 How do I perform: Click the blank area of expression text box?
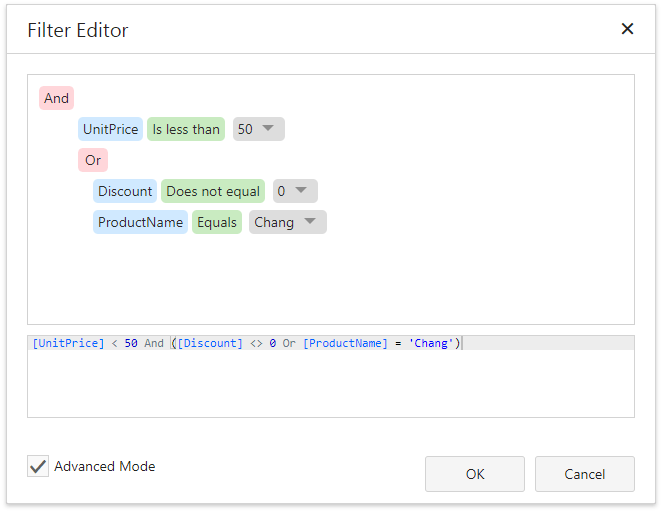[330, 385]
